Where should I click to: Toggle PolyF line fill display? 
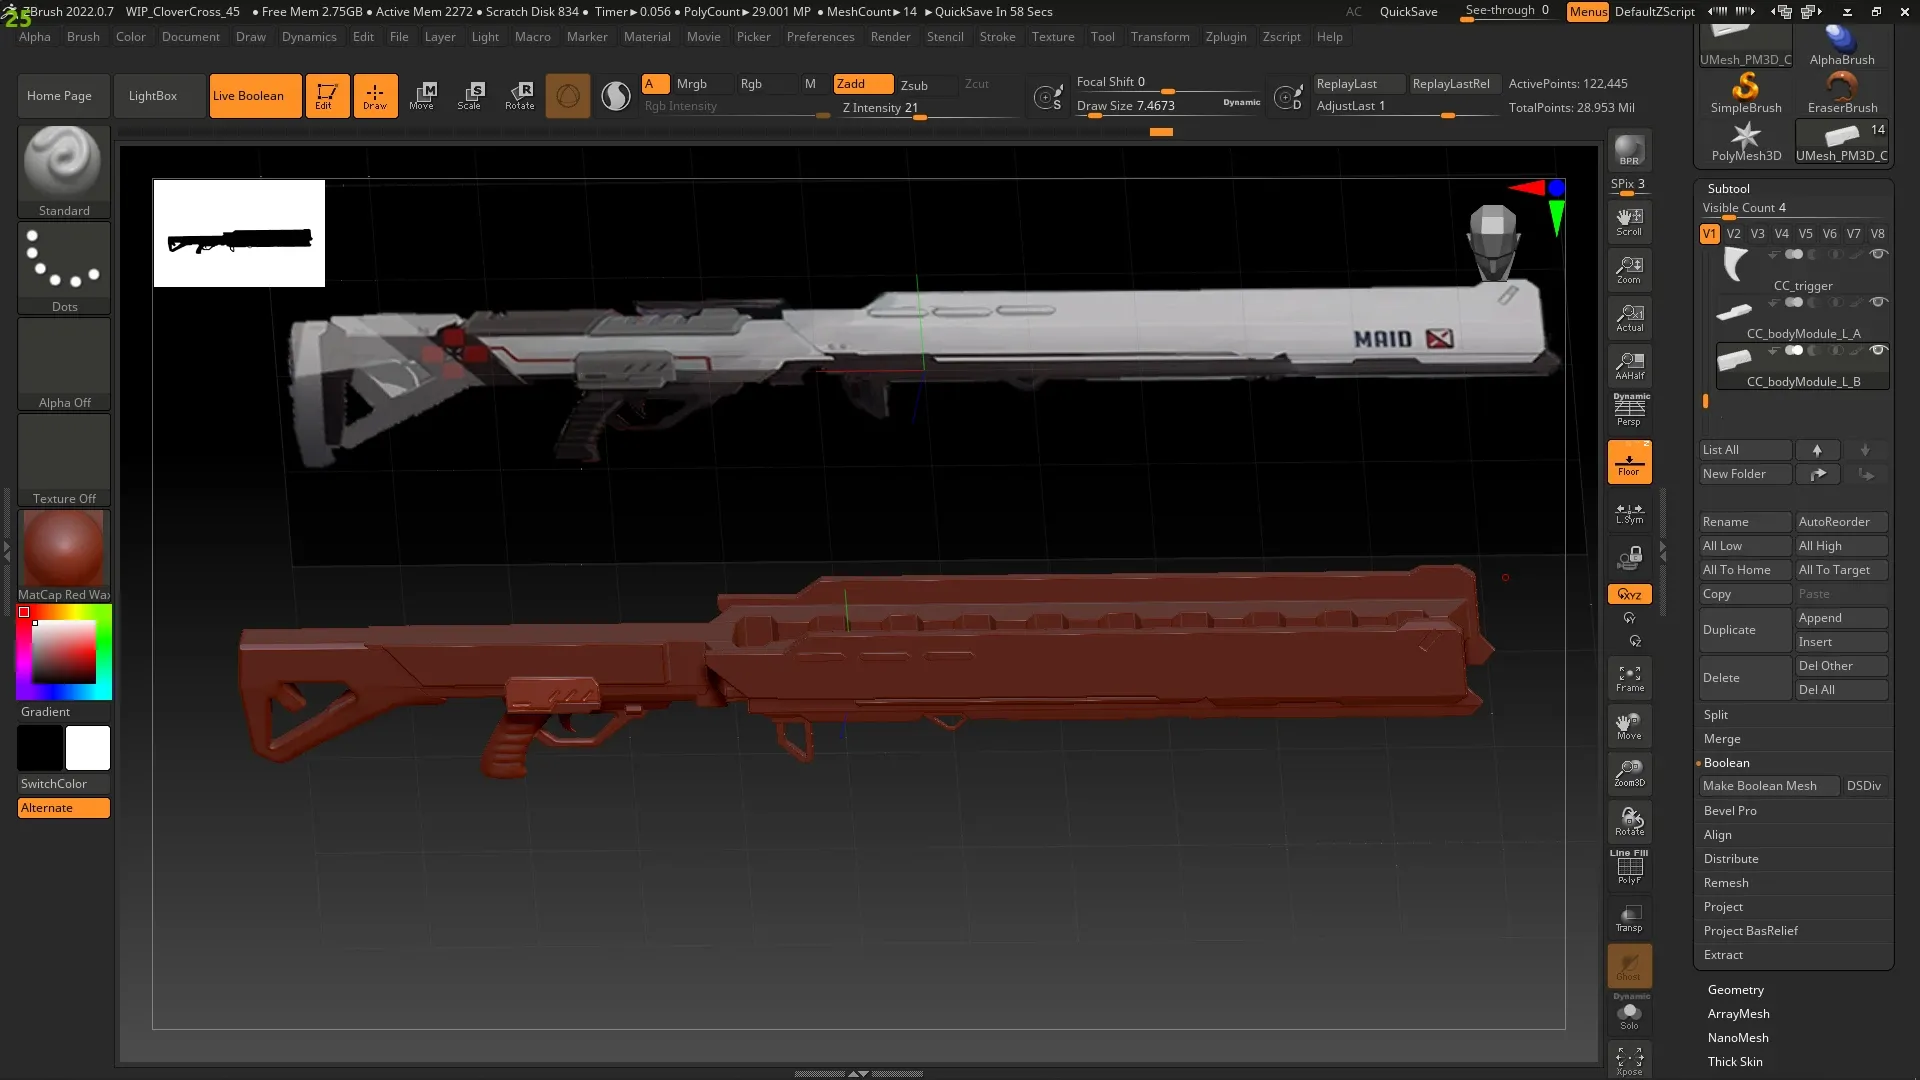pos(1629,868)
